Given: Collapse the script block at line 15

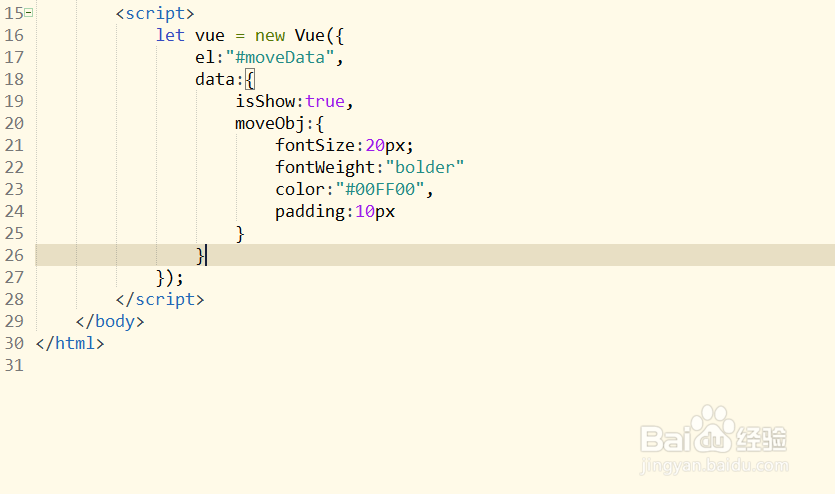Looking at the screenshot, I should click(27, 13).
